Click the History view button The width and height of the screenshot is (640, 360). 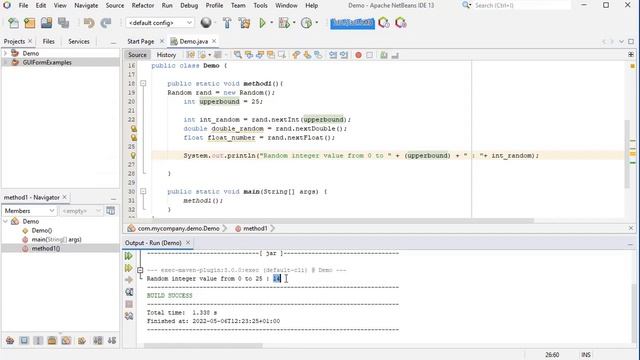pos(166,55)
